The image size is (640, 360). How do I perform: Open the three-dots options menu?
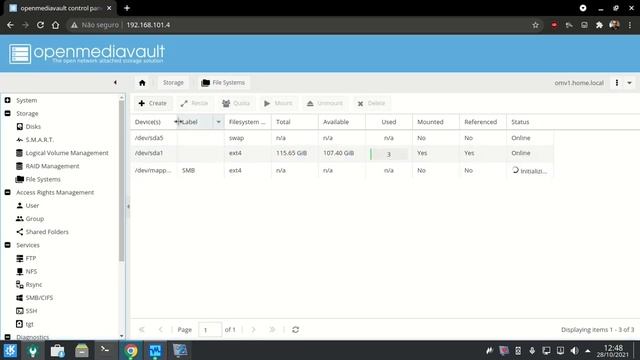click(617, 83)
